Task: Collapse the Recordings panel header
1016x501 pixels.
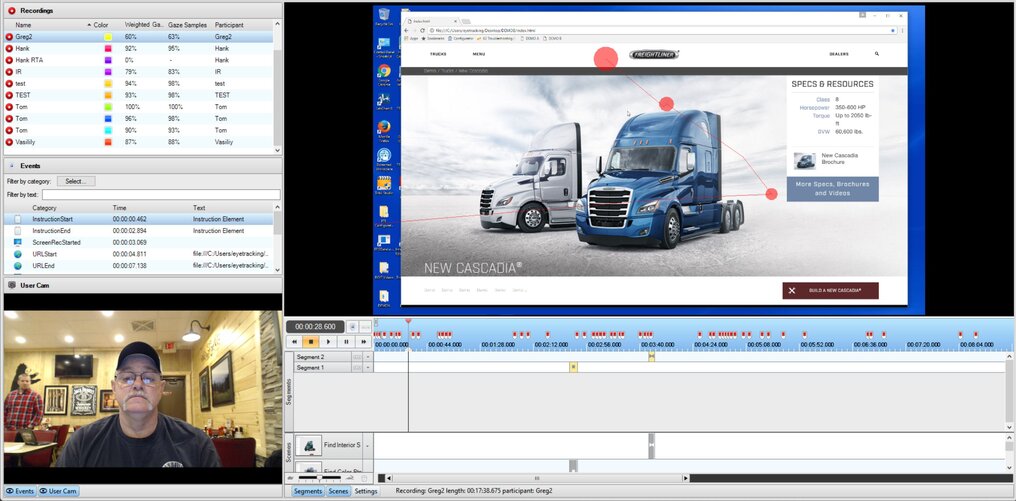Action: (143, 10)
